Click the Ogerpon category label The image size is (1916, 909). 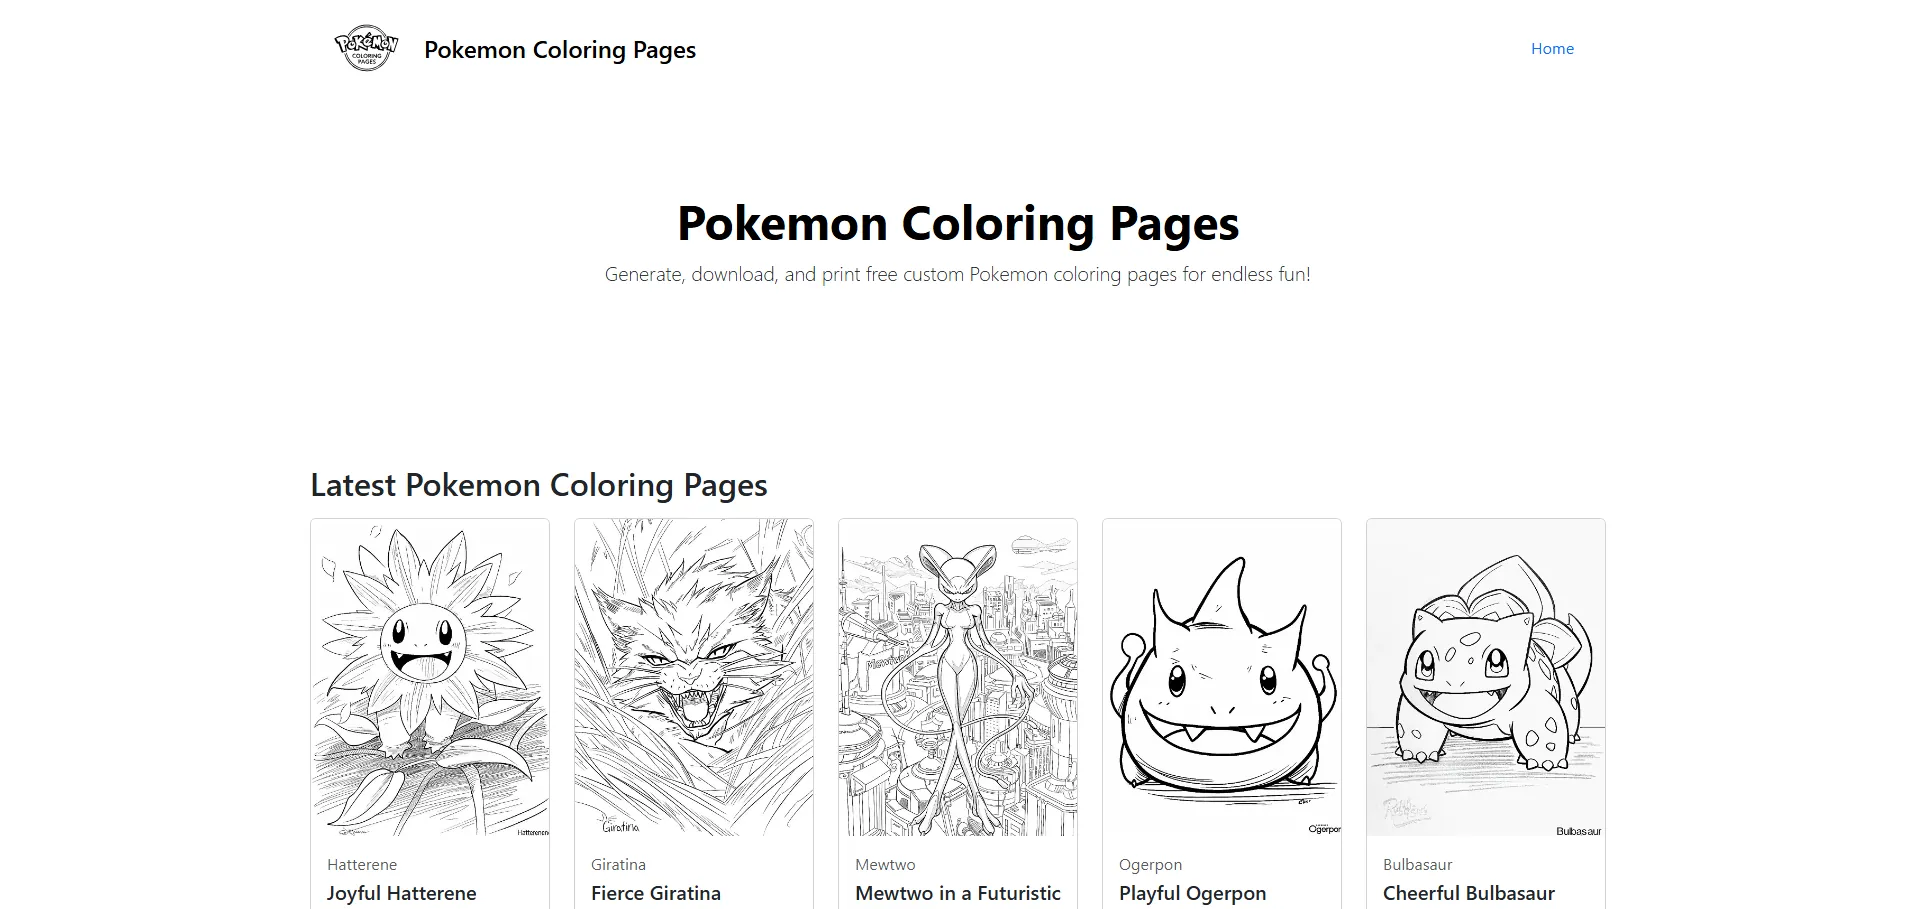tap(1150, 865)
